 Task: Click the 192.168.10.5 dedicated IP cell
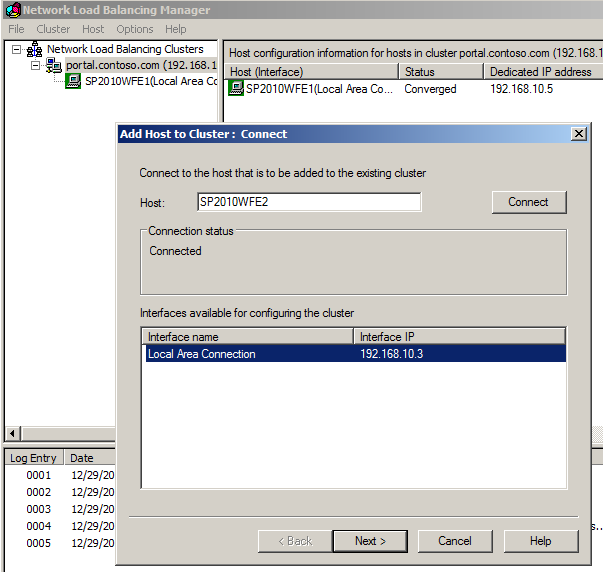click(x=521, y=89)
